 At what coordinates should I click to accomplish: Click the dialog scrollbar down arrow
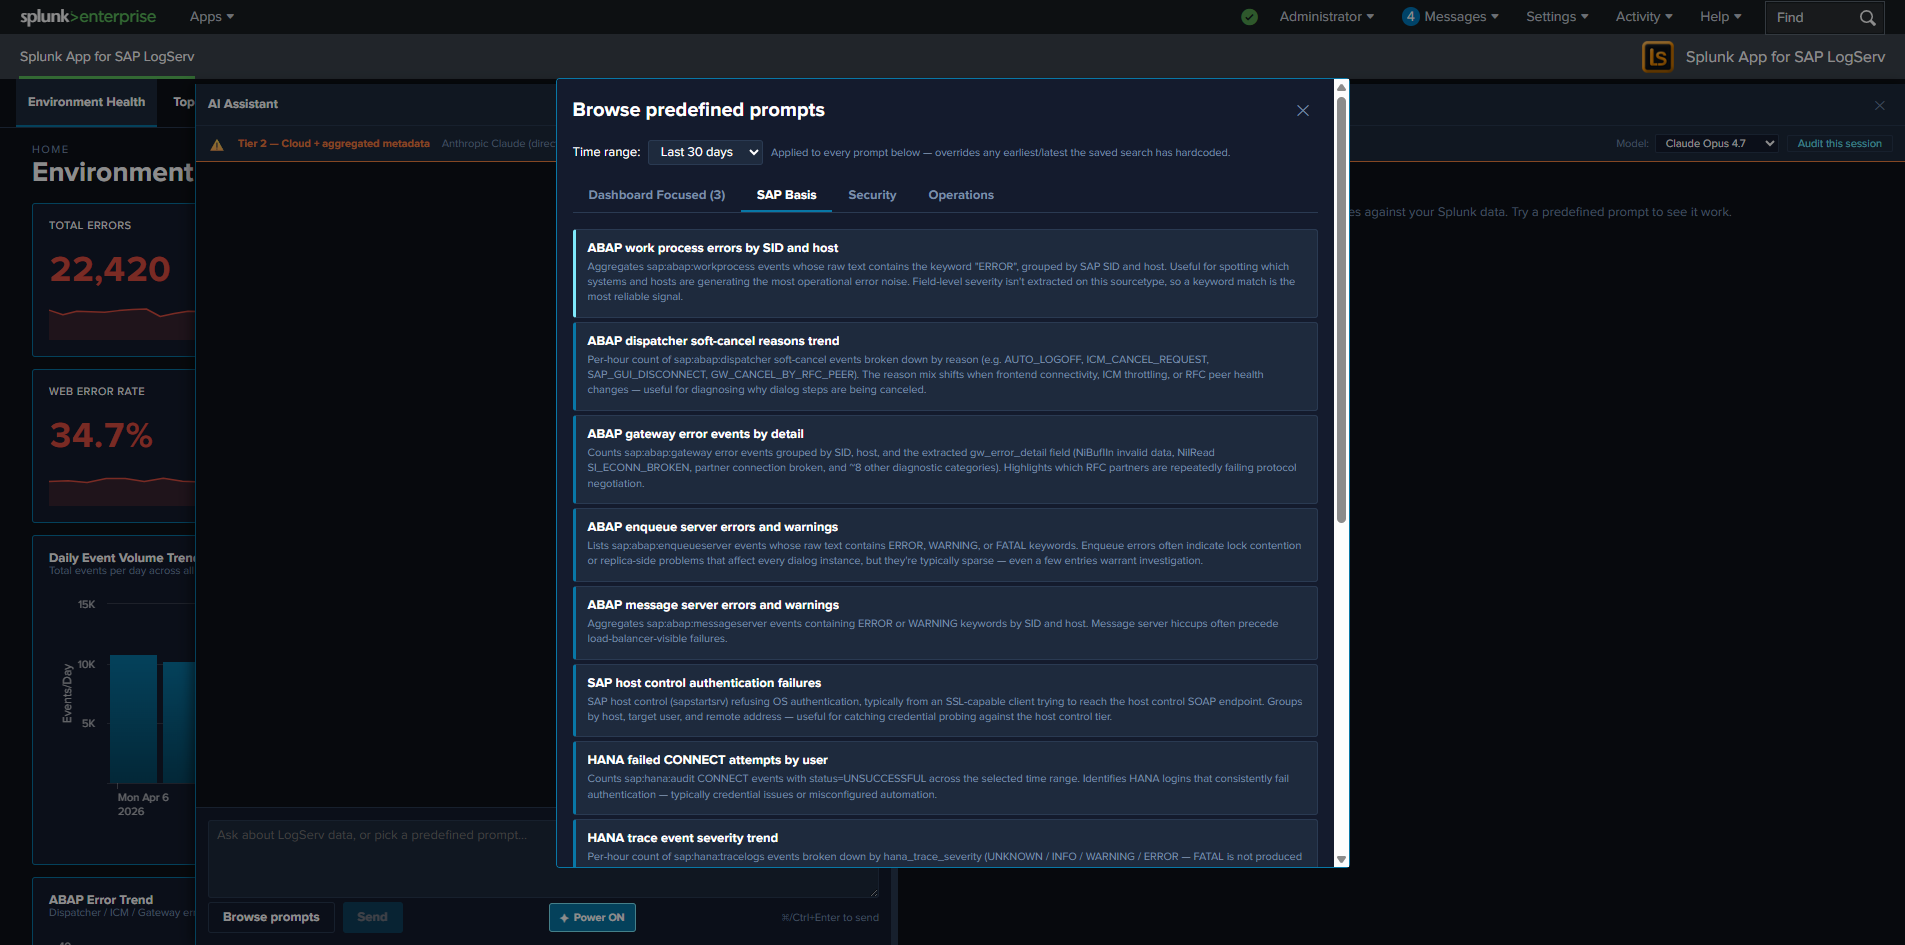coord(1342,859)
